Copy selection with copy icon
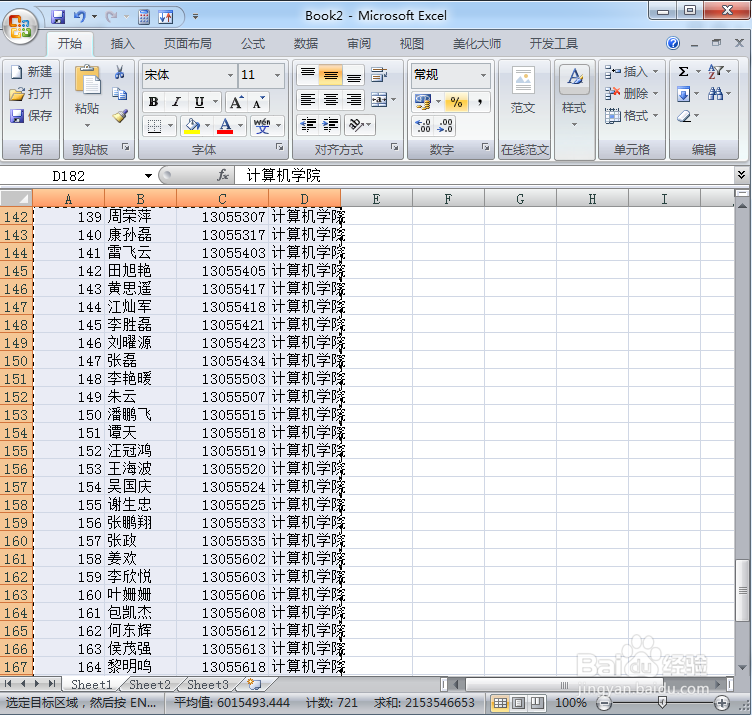 pyautogui.click(x=120, y=94)
